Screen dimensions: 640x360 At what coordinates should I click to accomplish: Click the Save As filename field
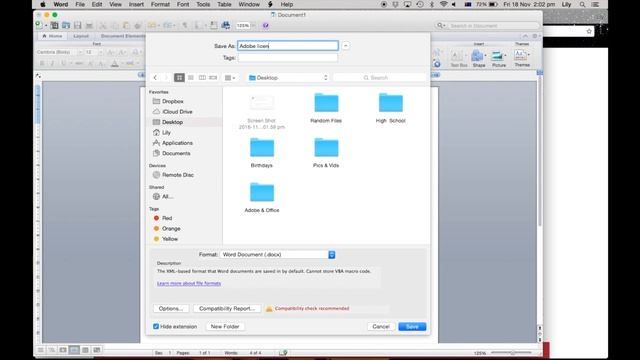[288, 46]
